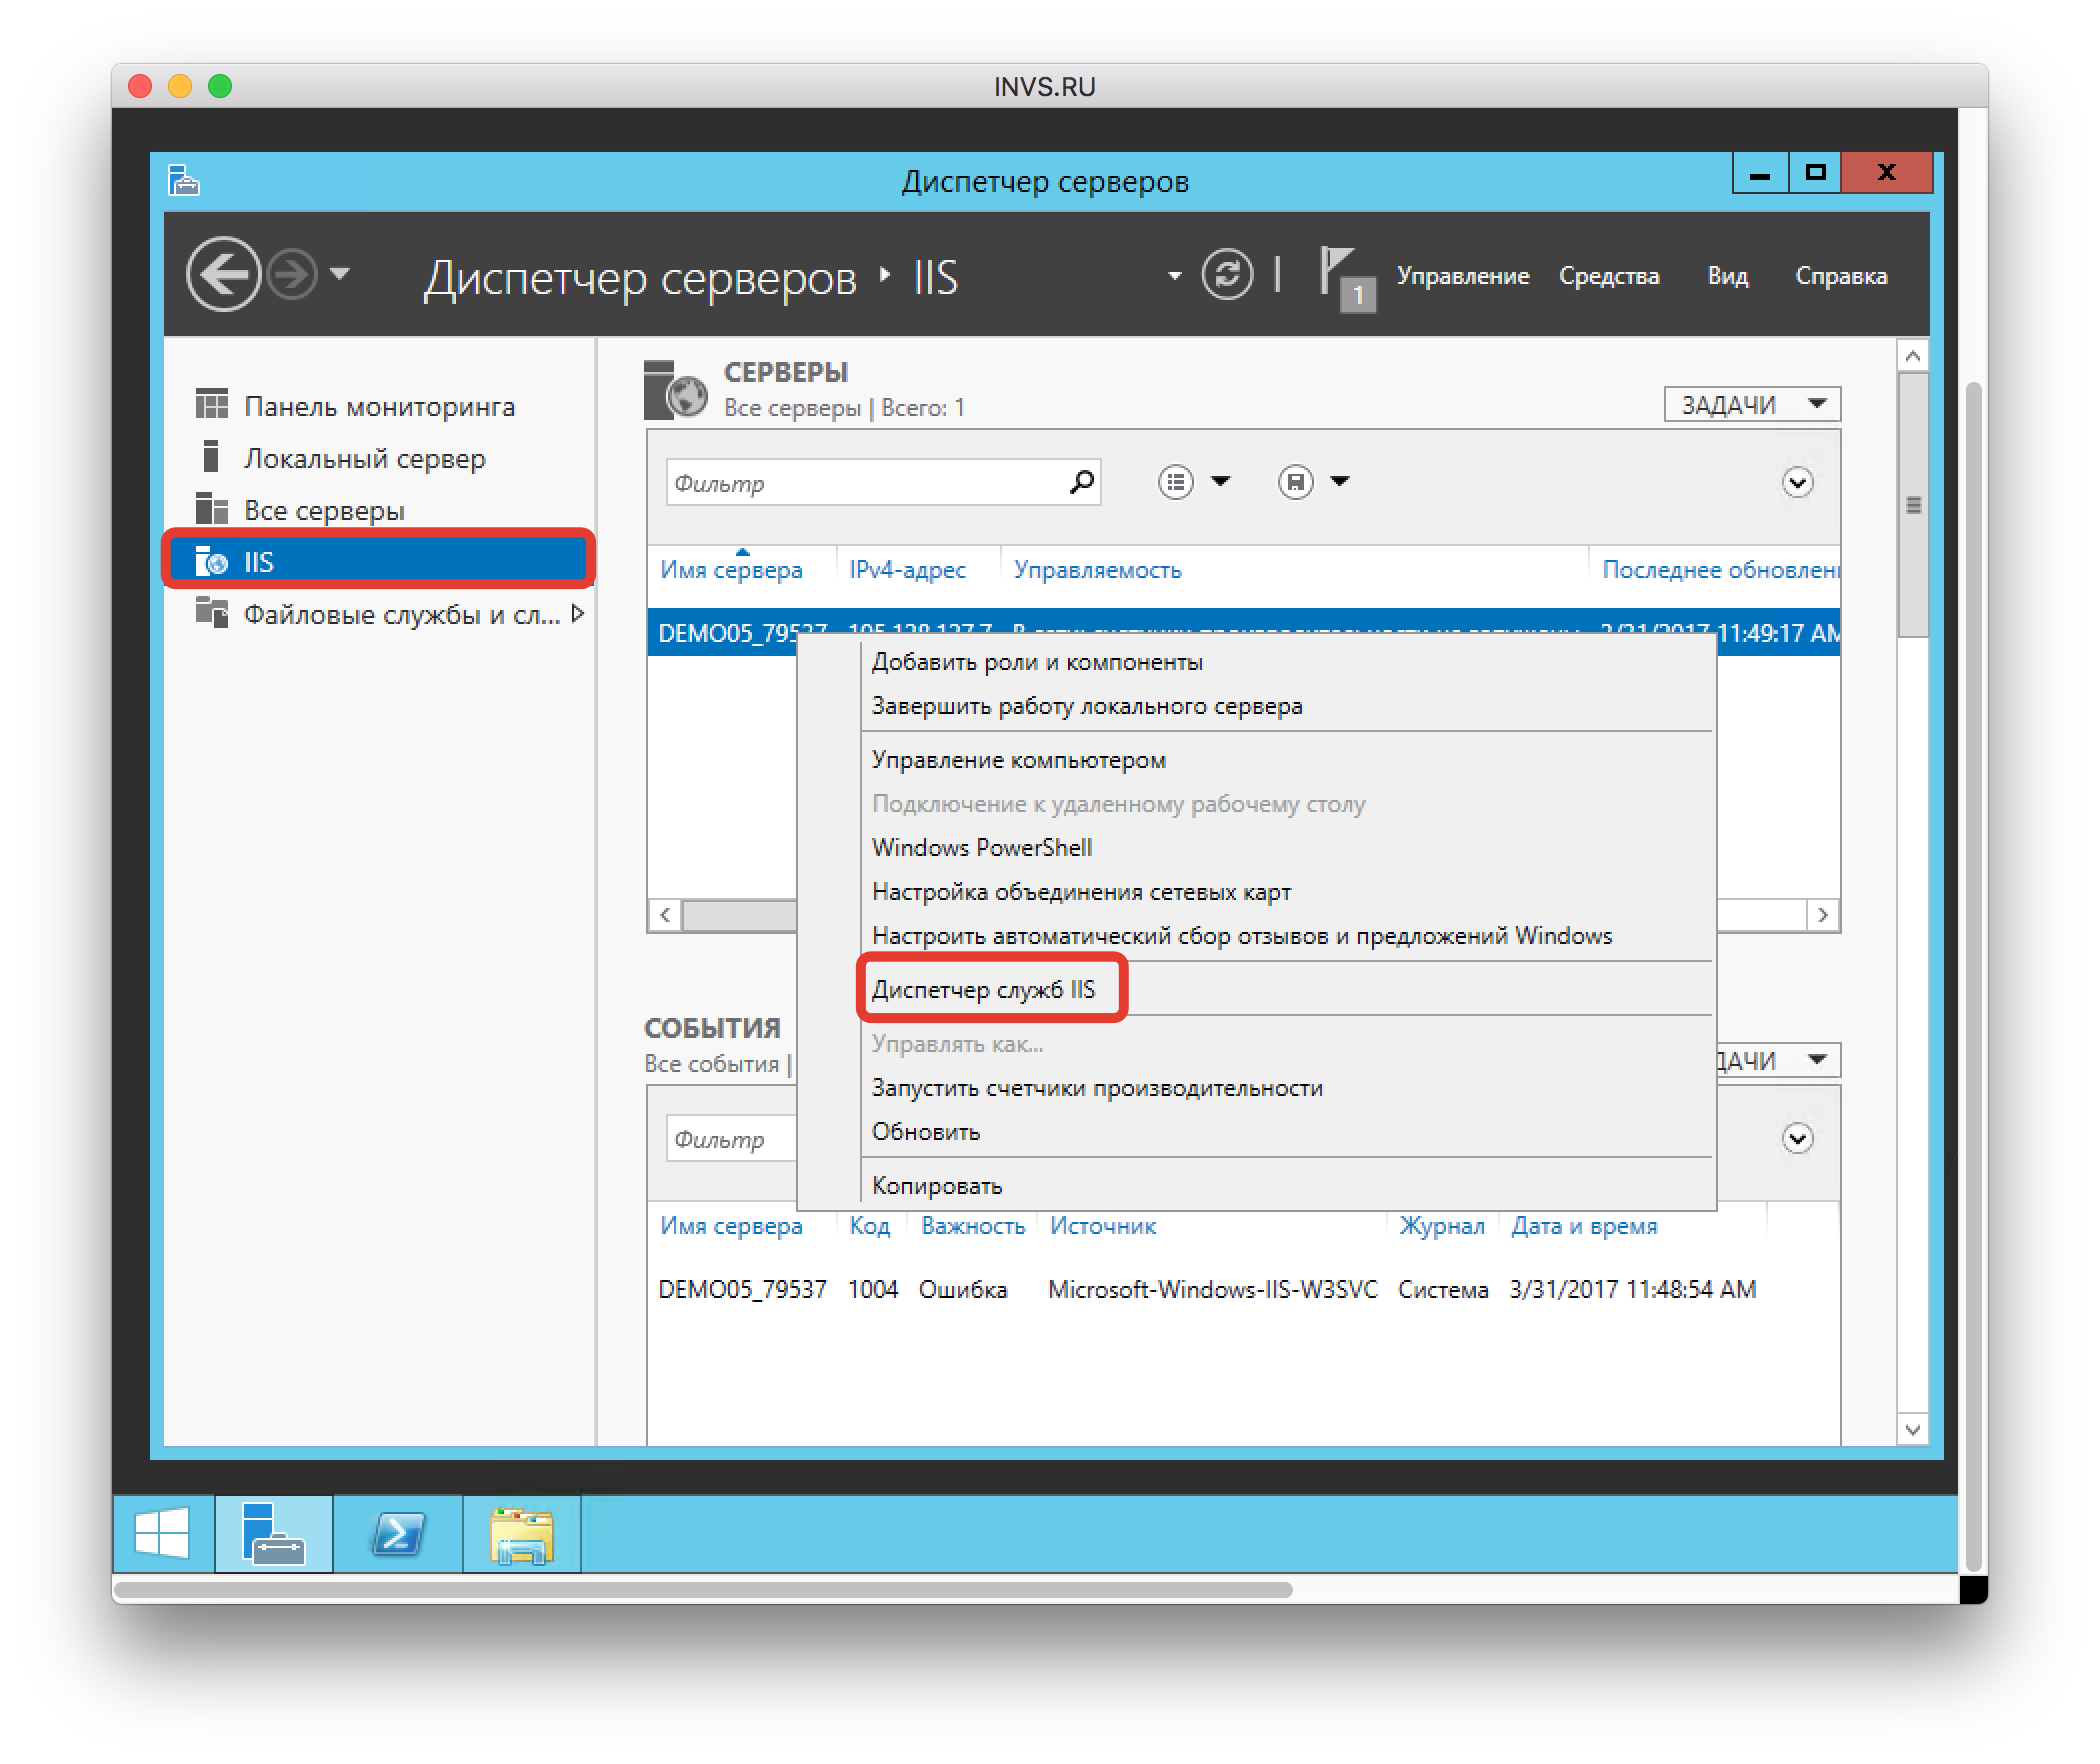Select the event row with code 1004
Viewport: 2100px width, 1764px height.
tap(1243, 1289)
